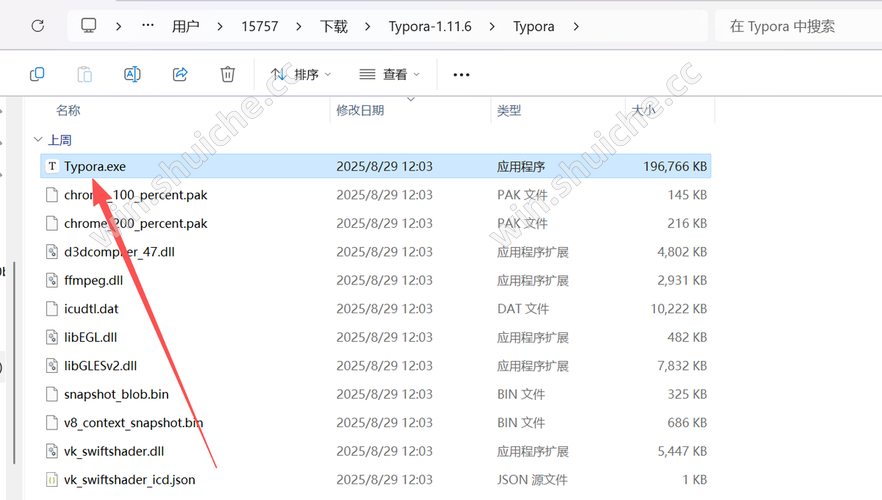This screenshot has width=882, height=500.
Task: Collapse the 上周 group
Action: pyautogui.click(x=38, y=139)
